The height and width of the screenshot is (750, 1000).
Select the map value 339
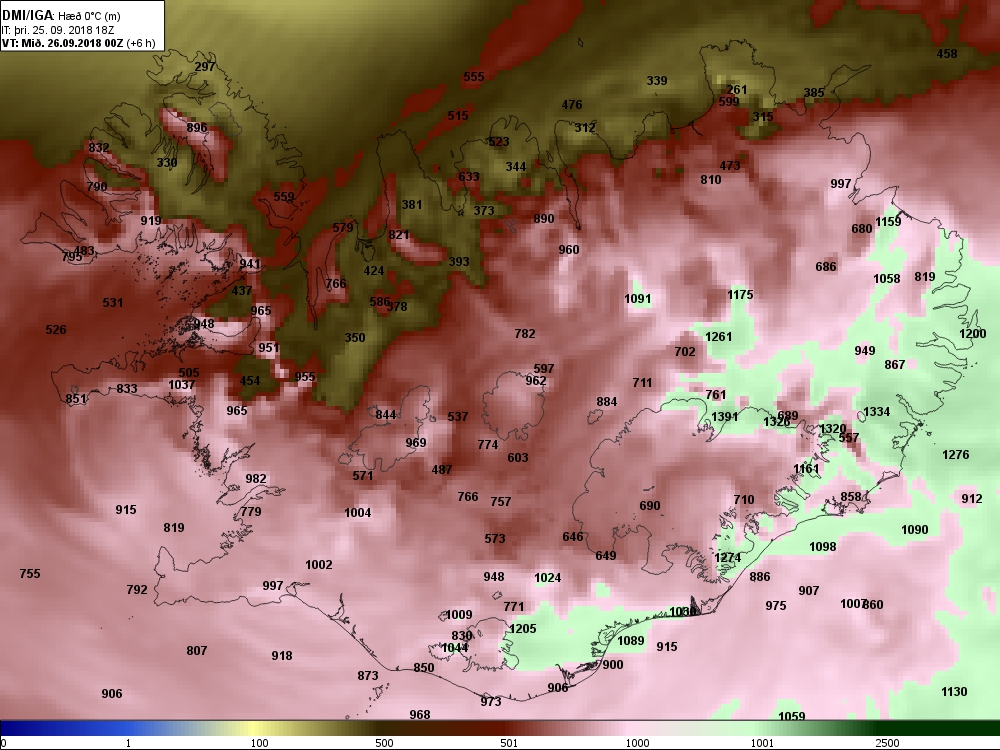coord(657,80)
